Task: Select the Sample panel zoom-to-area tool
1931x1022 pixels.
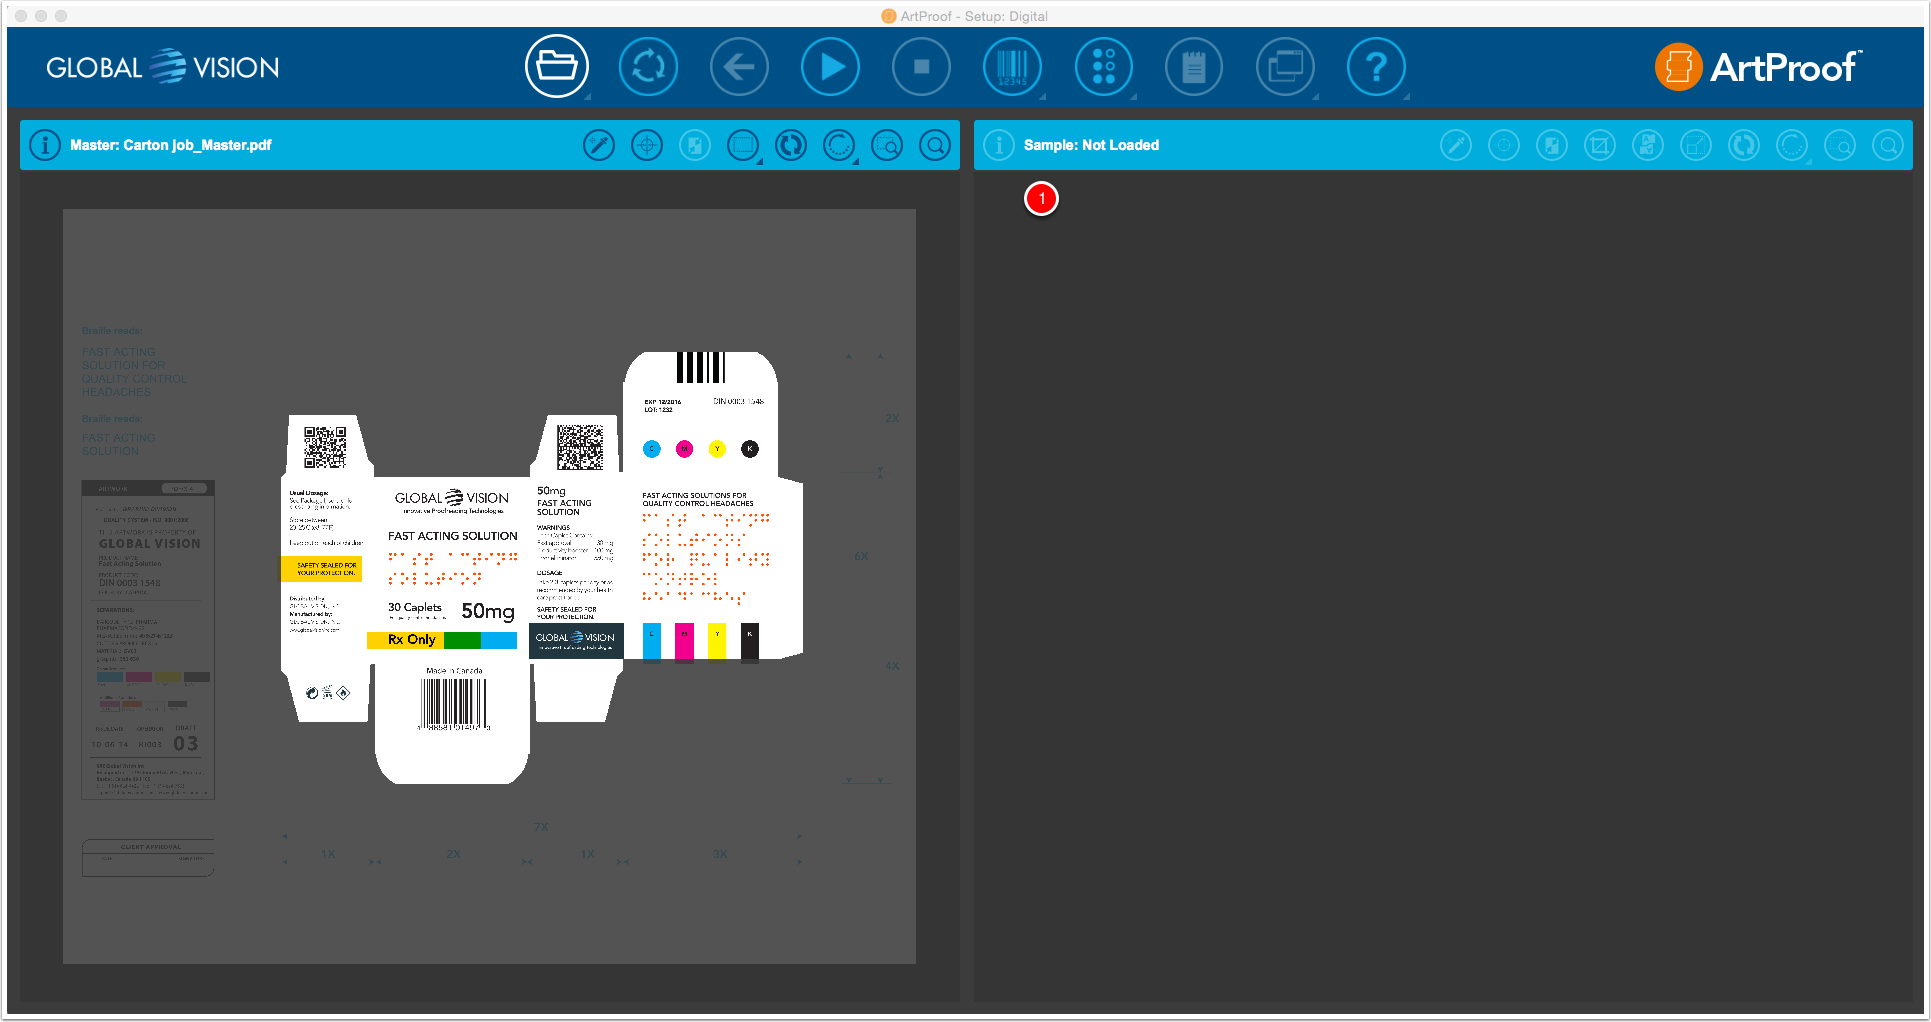Action: pos(1840,145)
